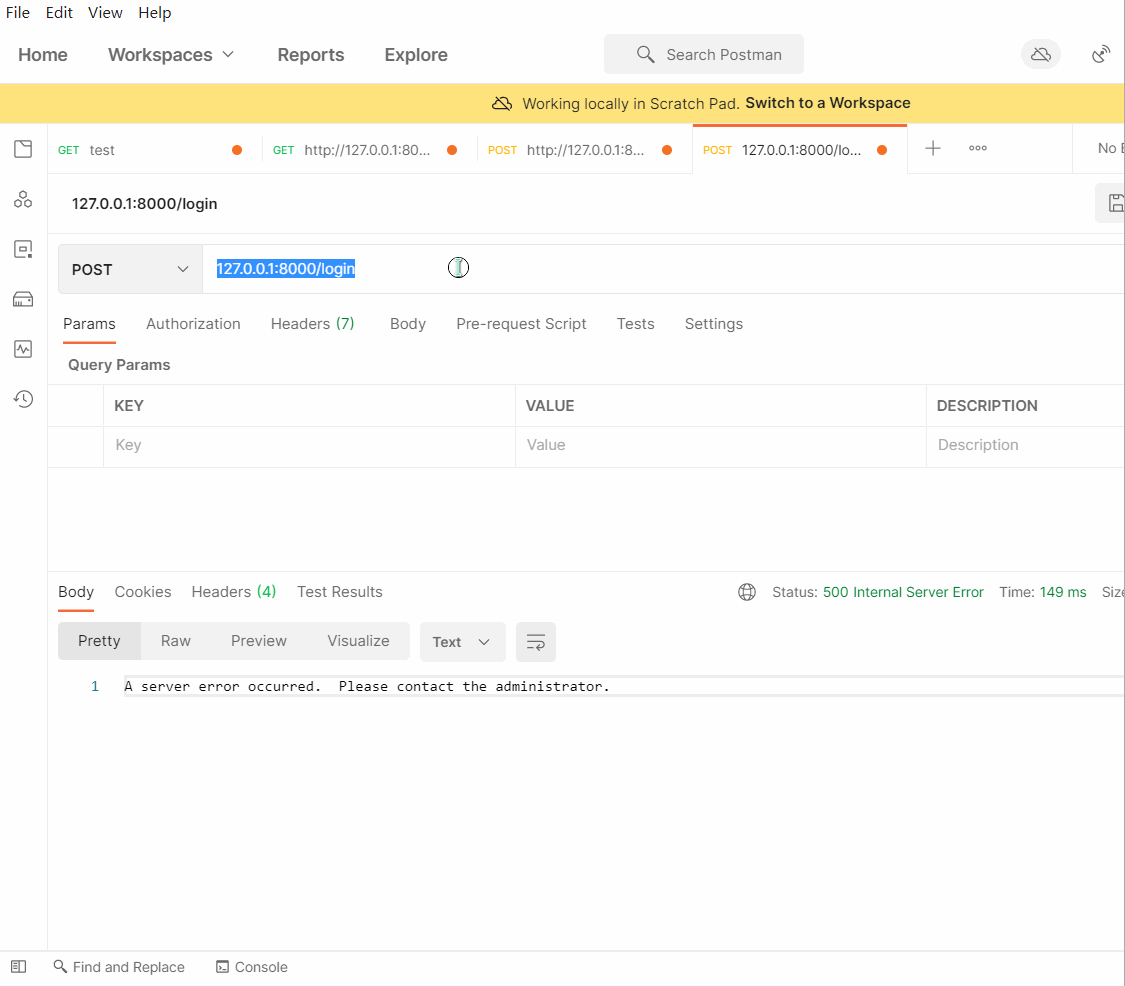Image resolution: width=1125 pixels, height=986 pixels.
Task: Open Mock Servers sidebar icon
Action: click(23, 299)
